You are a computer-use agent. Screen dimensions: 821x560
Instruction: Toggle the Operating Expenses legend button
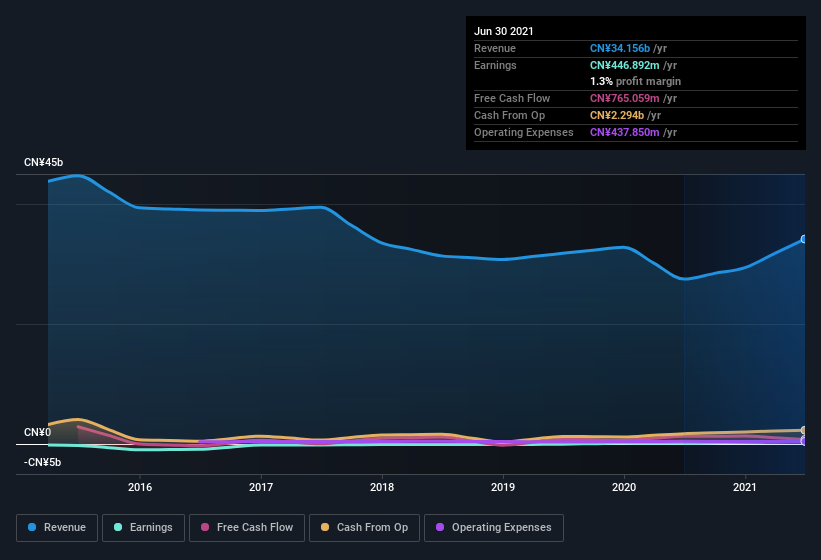(494, 528)
